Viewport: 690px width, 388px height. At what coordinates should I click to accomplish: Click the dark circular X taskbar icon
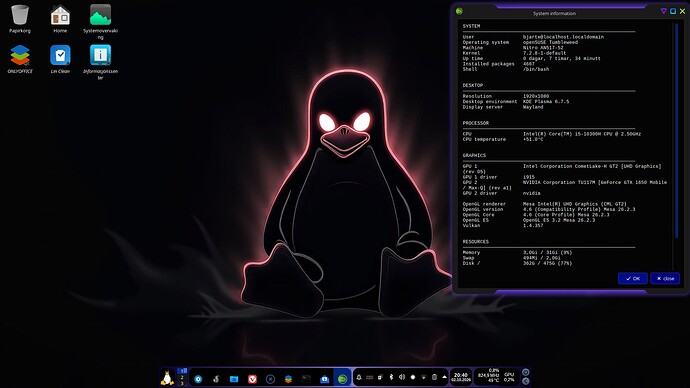[x=270, y=379]
